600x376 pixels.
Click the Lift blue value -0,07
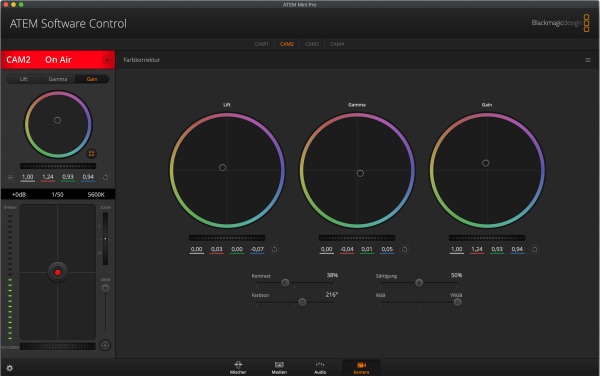(x=257, y=249)
